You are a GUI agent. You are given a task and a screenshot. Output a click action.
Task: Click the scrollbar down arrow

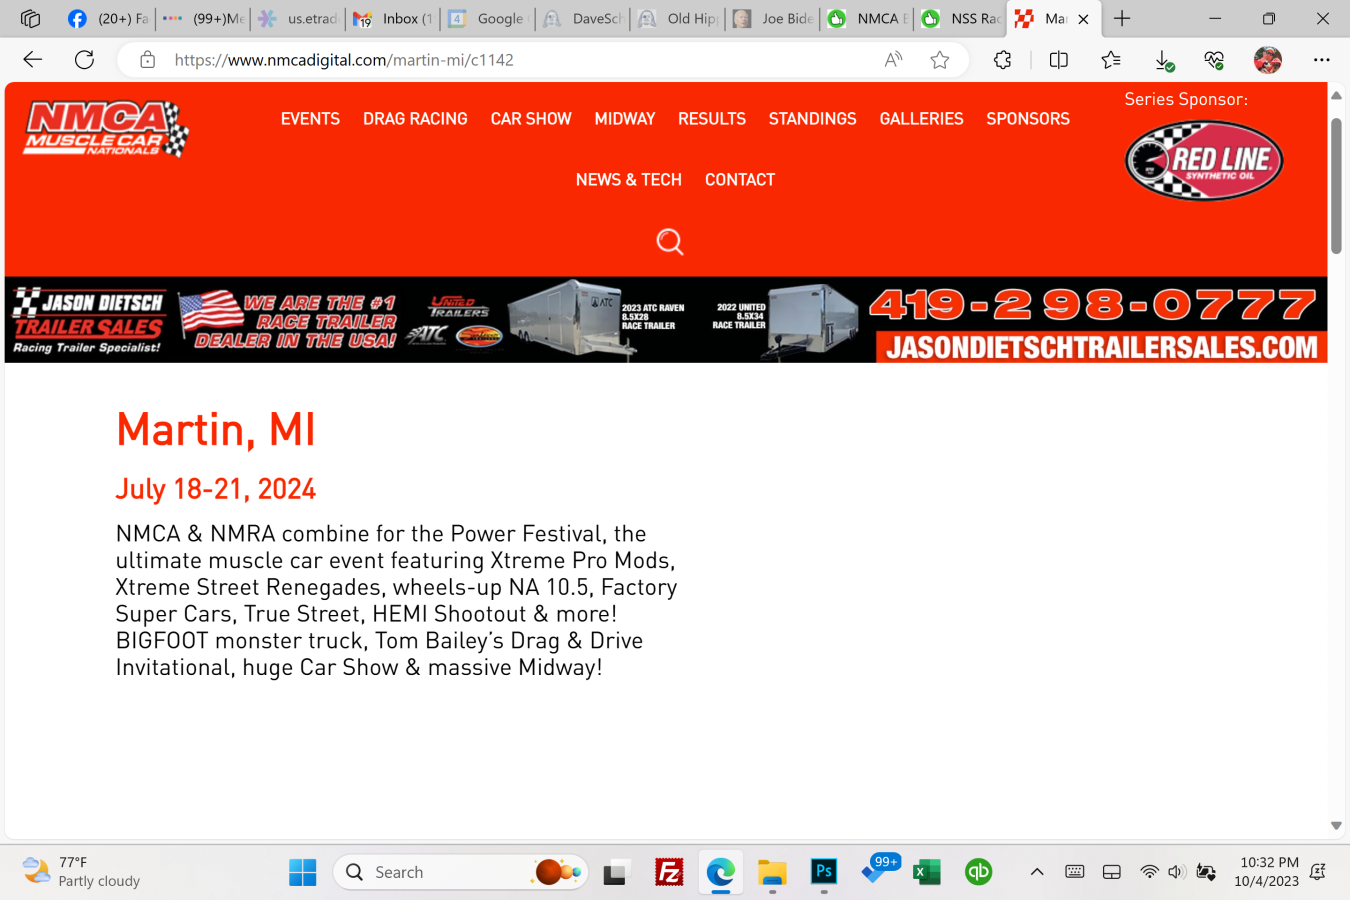click(x=1336, y=826)
